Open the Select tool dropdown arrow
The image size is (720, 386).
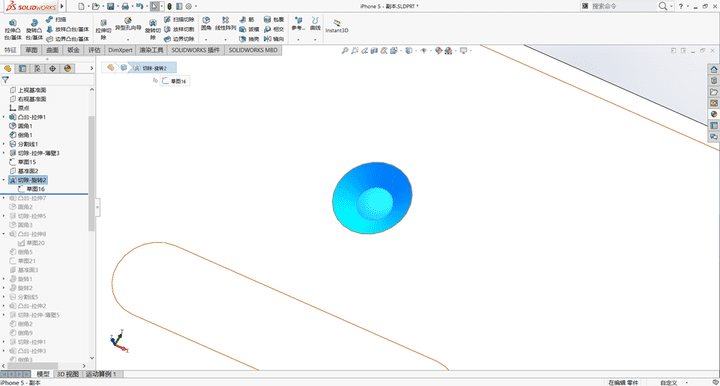(x=162, y=6)
